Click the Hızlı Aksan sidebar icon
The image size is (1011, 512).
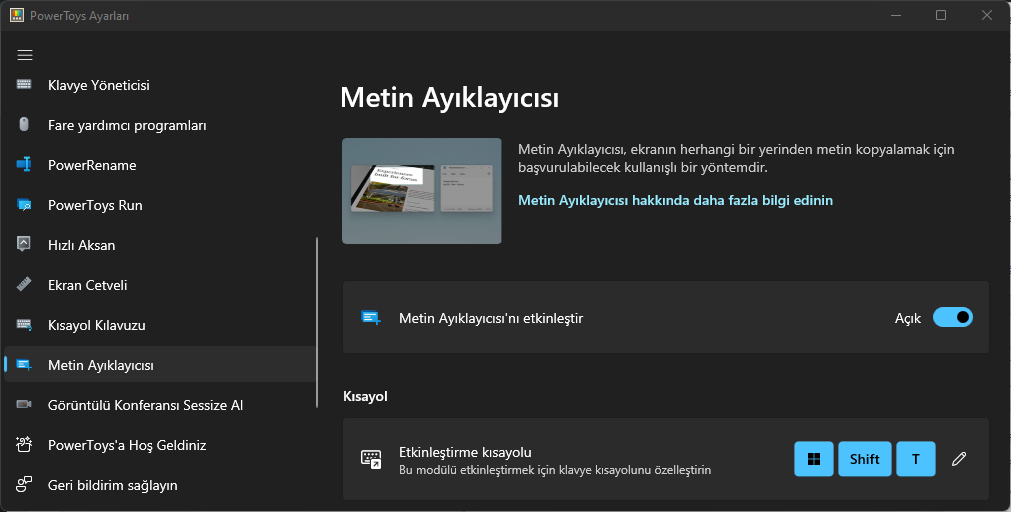[x=24, y=244]
